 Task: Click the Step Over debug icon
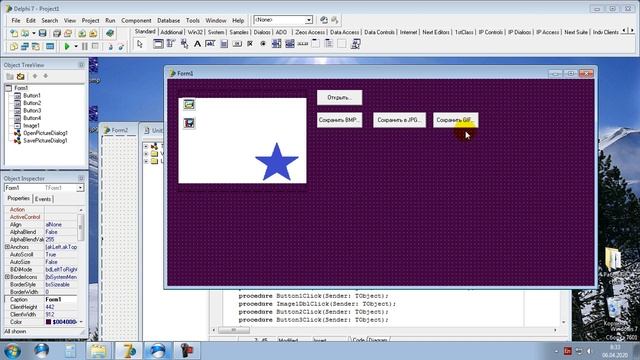click(x=121, y=47)
